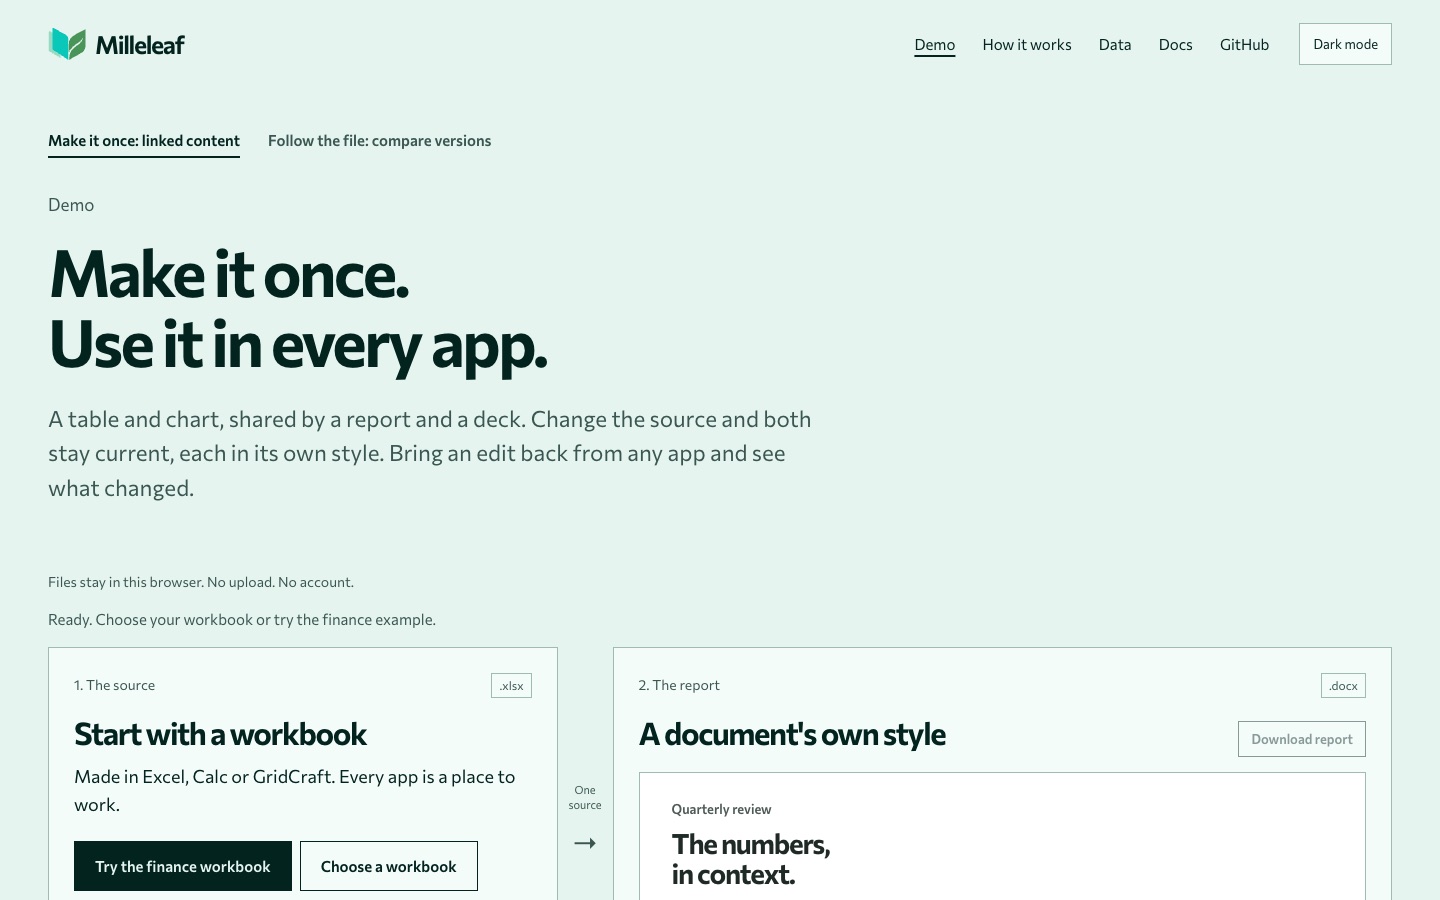Click the 'Demo' label above the headline

click(71, 205)
